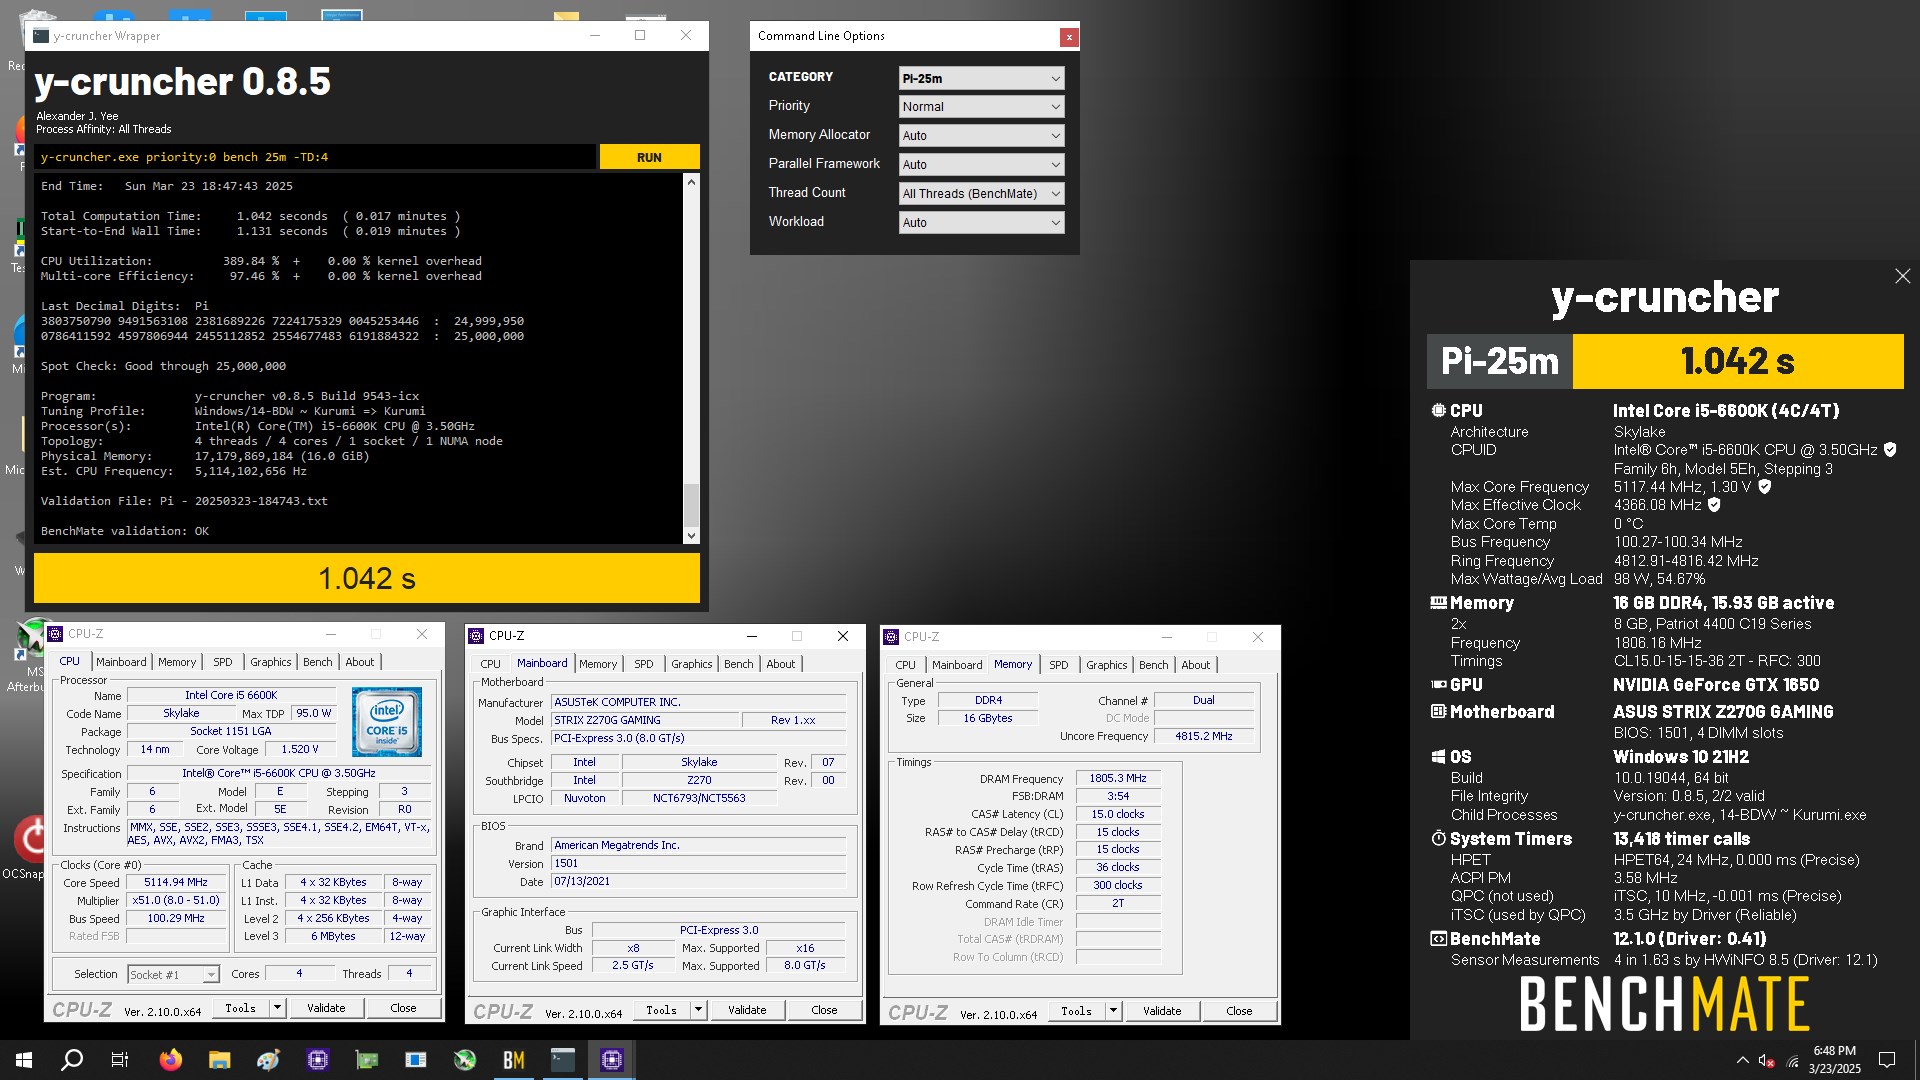
Task: Select SPD tab in right CPU-Z window
Action: pos(1059,665)
